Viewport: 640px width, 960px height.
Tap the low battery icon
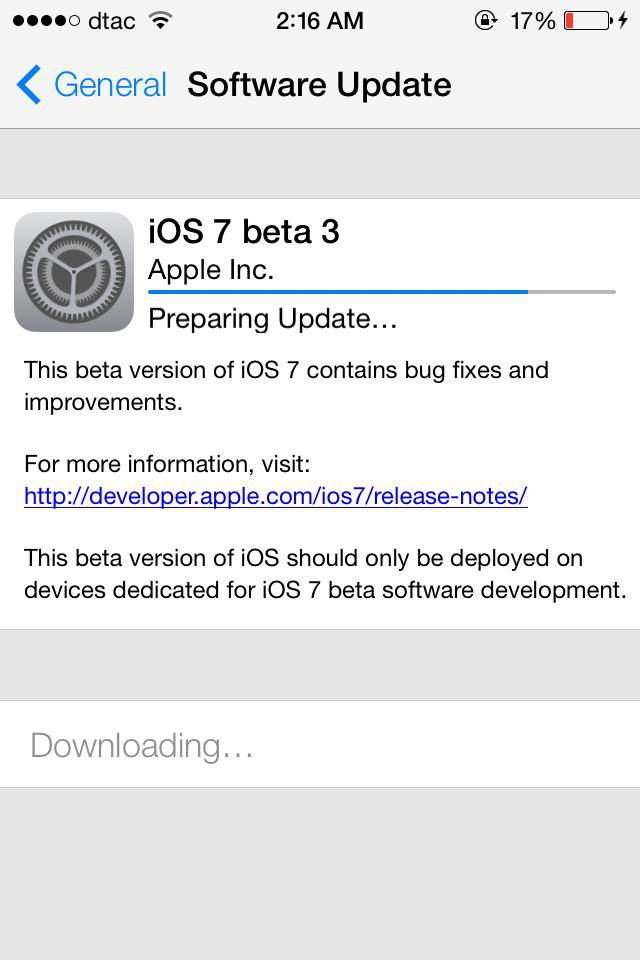[x=589, y=21]
